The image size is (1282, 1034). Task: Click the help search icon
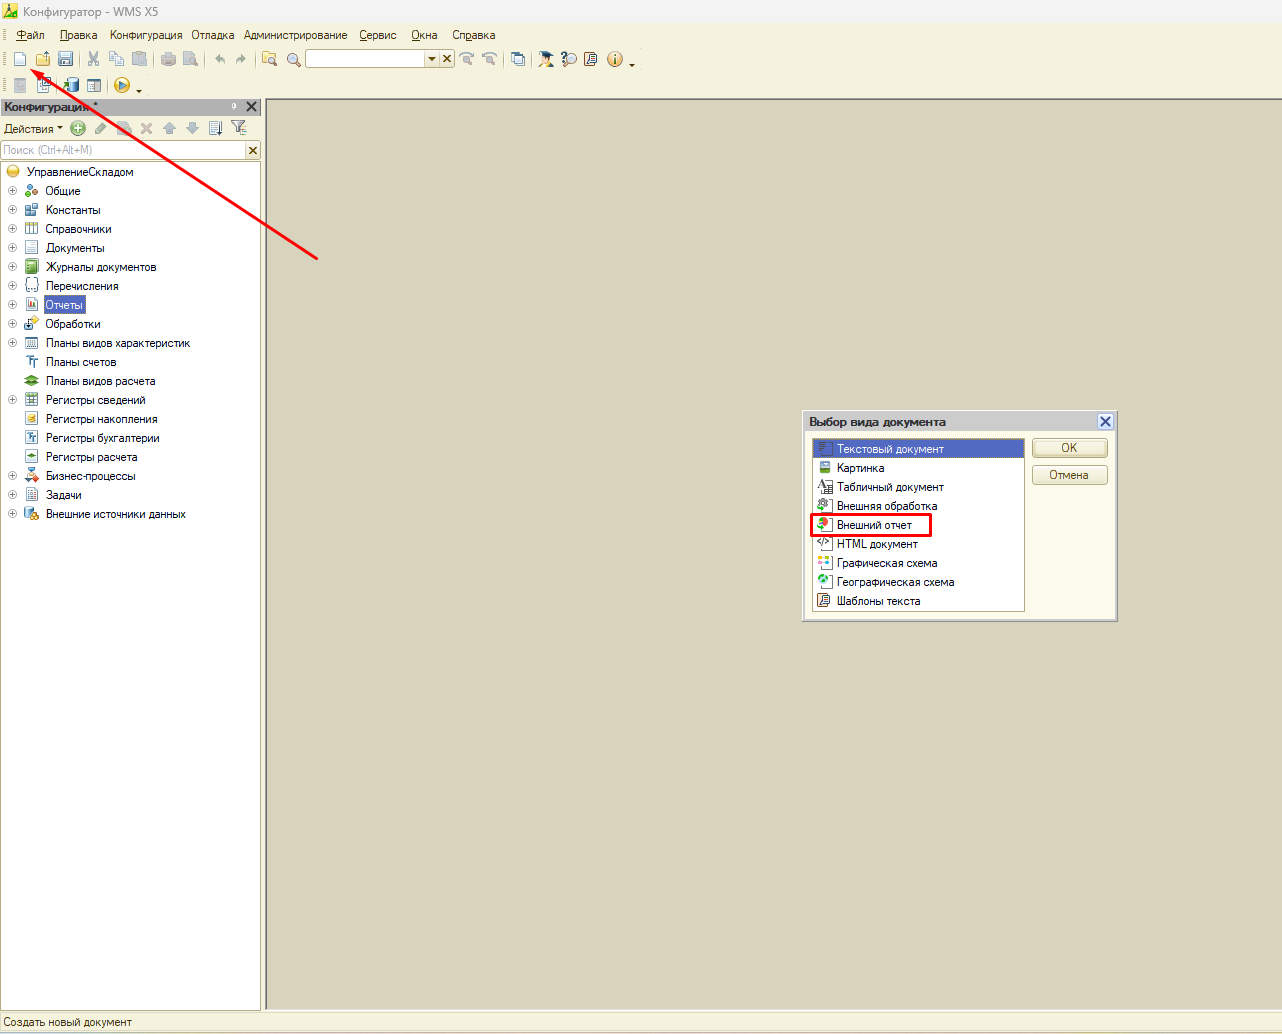569,59
